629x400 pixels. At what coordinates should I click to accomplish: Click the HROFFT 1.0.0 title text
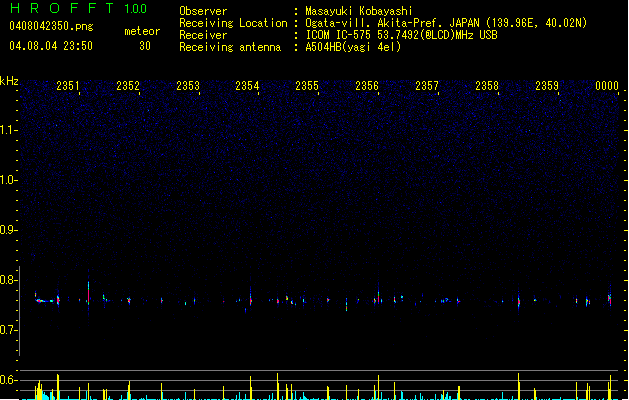pos(79,8)
